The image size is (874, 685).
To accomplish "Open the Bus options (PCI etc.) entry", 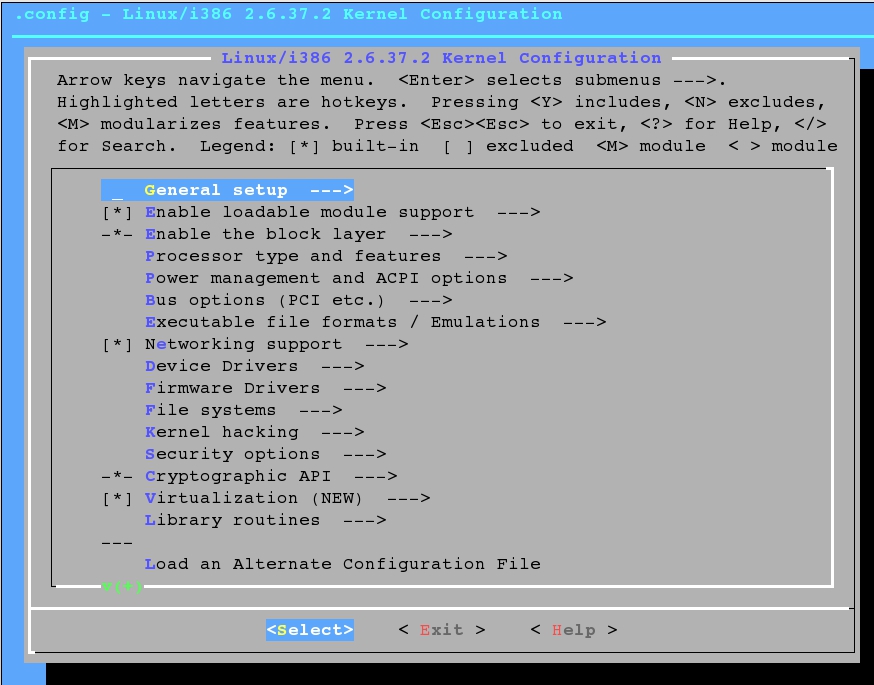I will point(265,300).
